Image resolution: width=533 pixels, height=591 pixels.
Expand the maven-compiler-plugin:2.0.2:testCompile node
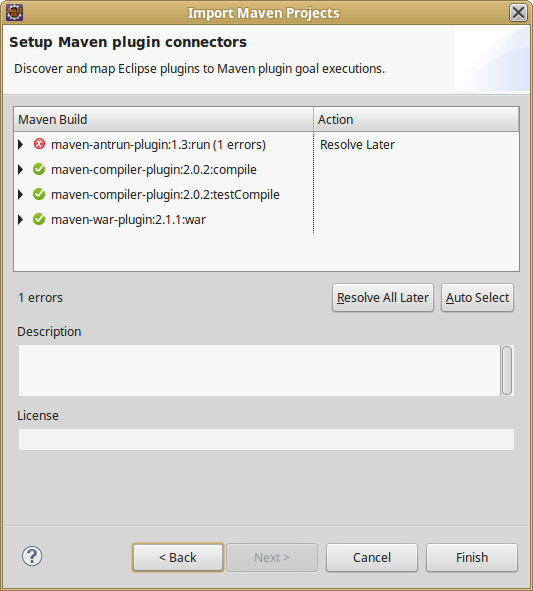(21, 194)
